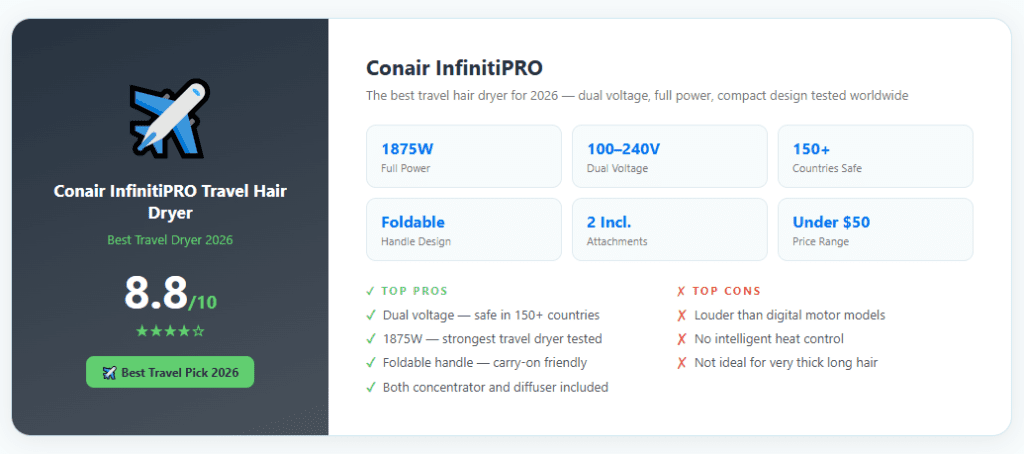Click the large airplane emoji icon
1024x454 pixels.
(170, 118)
